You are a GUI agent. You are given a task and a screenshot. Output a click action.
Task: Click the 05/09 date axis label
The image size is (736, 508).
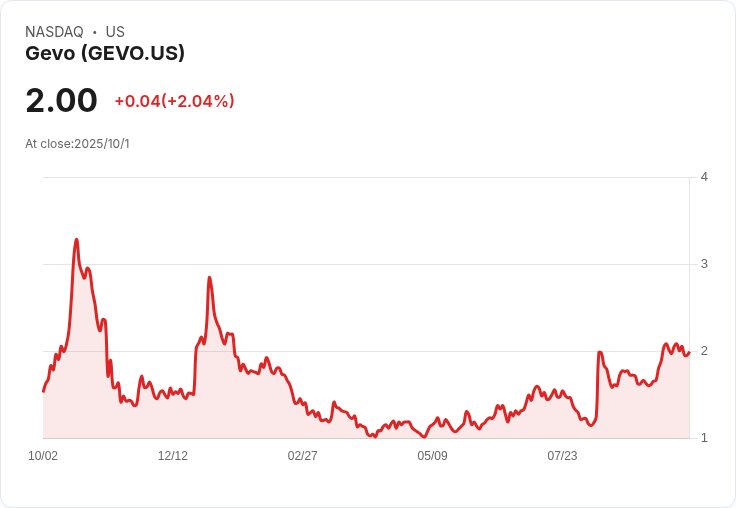tap(432, 456)
